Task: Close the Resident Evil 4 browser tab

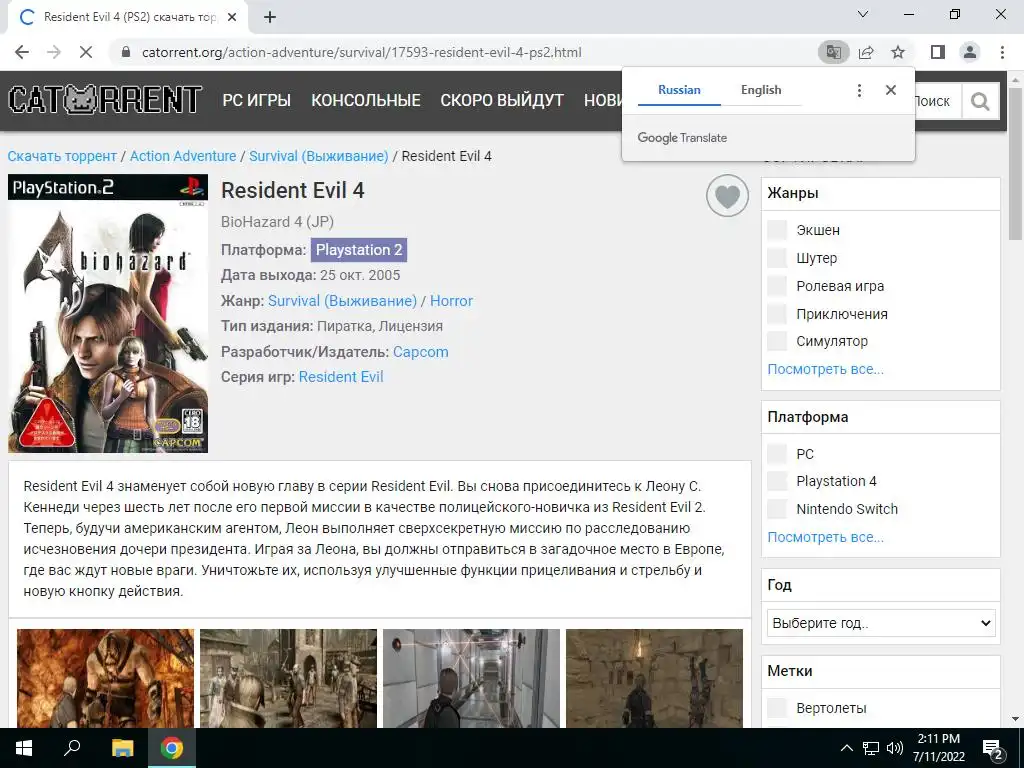Action: [x=232, y=18]
